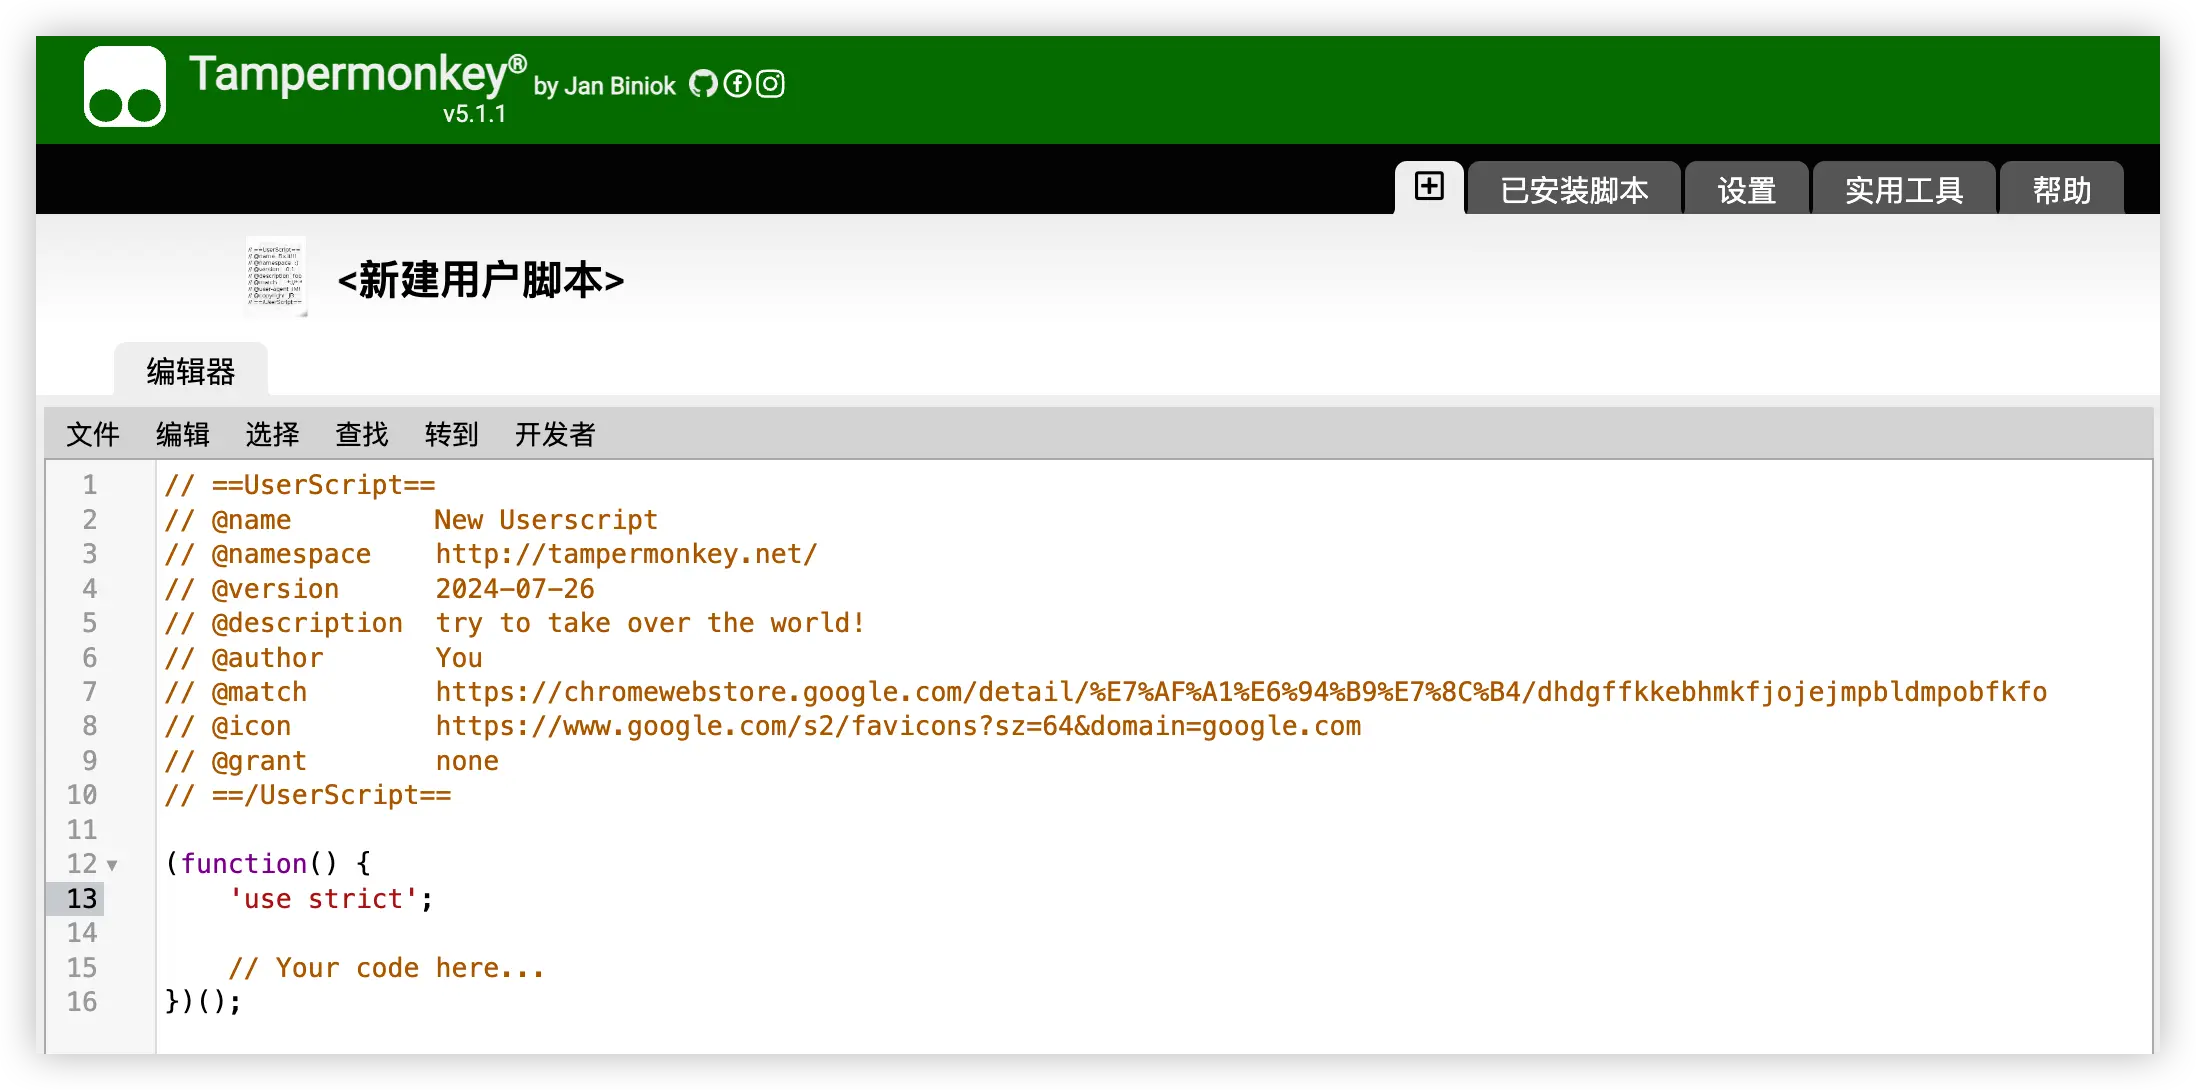Click line number 1 in the gutter
This screenshot has width=2196, height=1090.
pyautogui.click(x=89, y=485)
